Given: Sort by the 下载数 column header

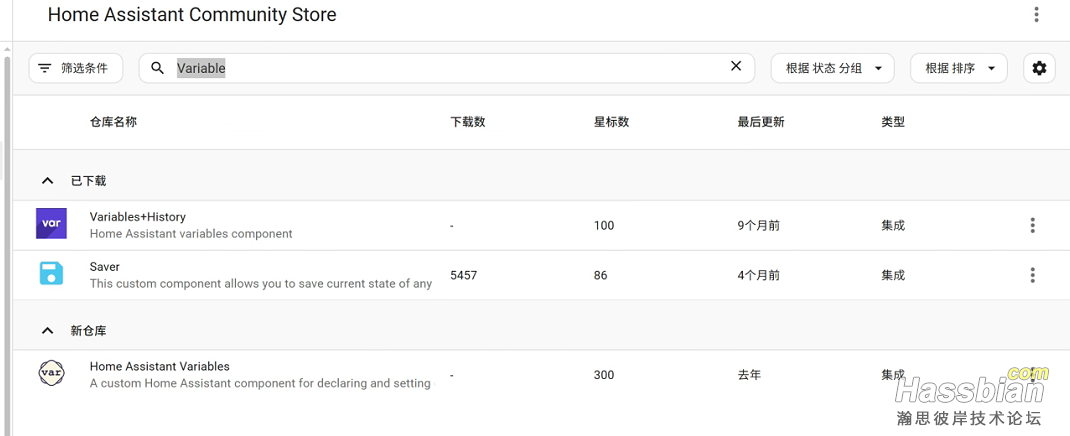Looking at the screenshot, I should (x=467, y=122).
